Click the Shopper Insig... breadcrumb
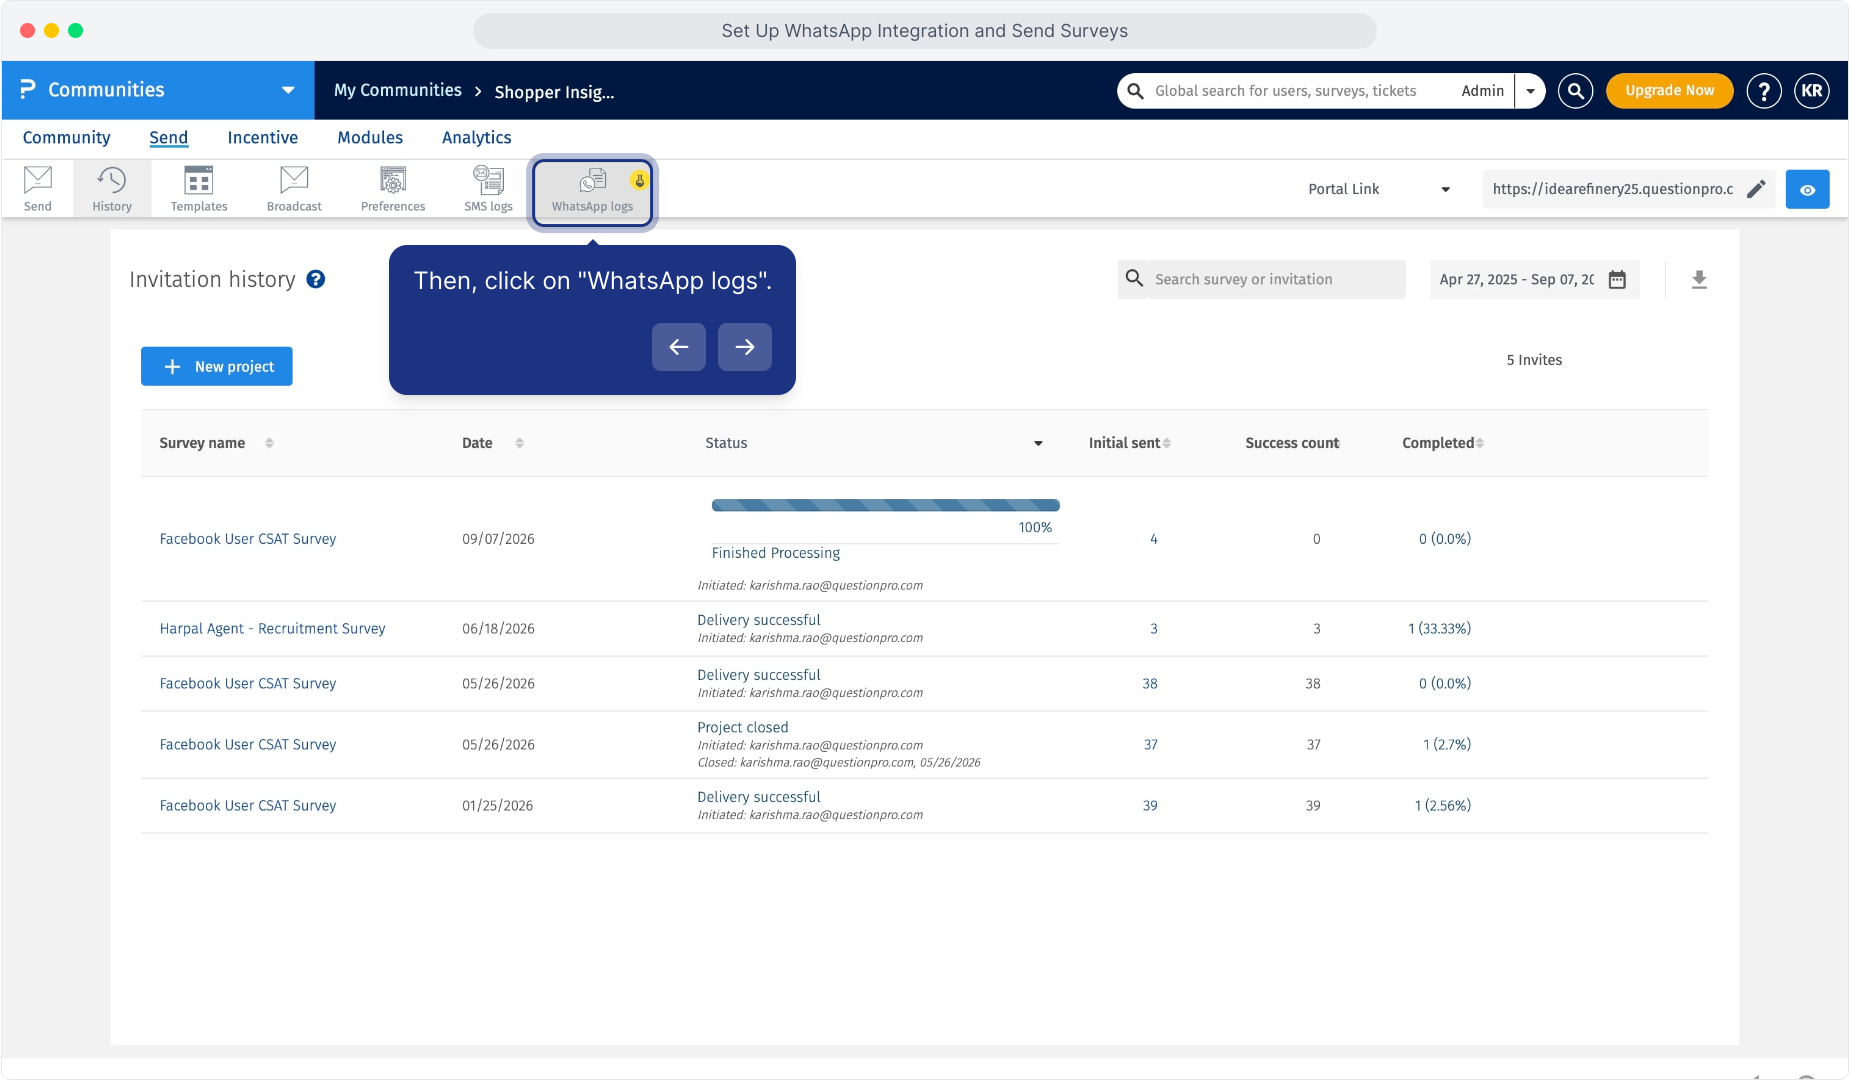 pos(554,92)
